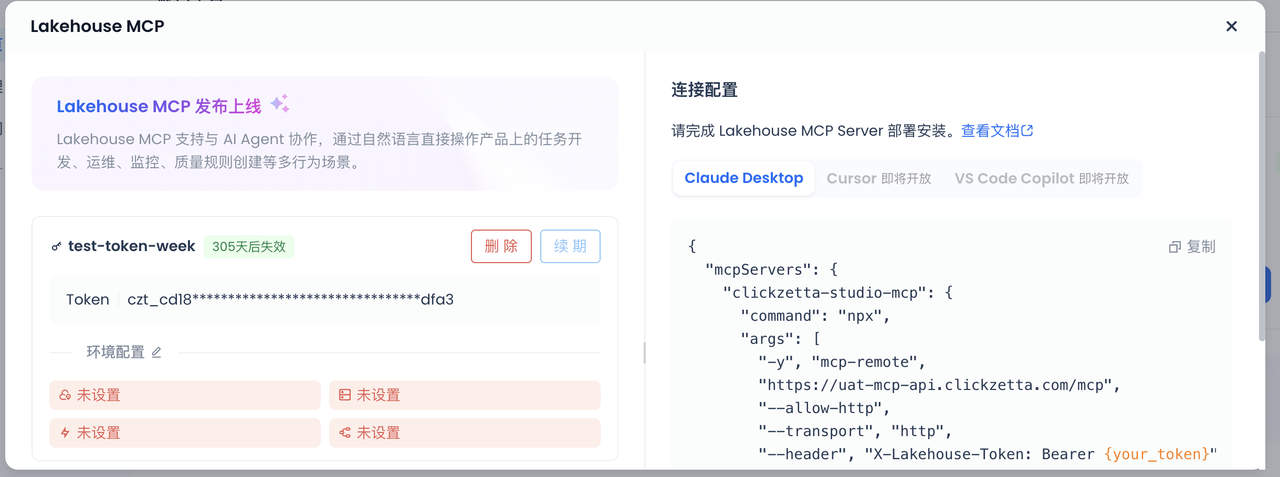Close the Lakehouse MCP dialog
Image resolution: width=1280 pixels, height=477 pixels.
click(1231, 27)
